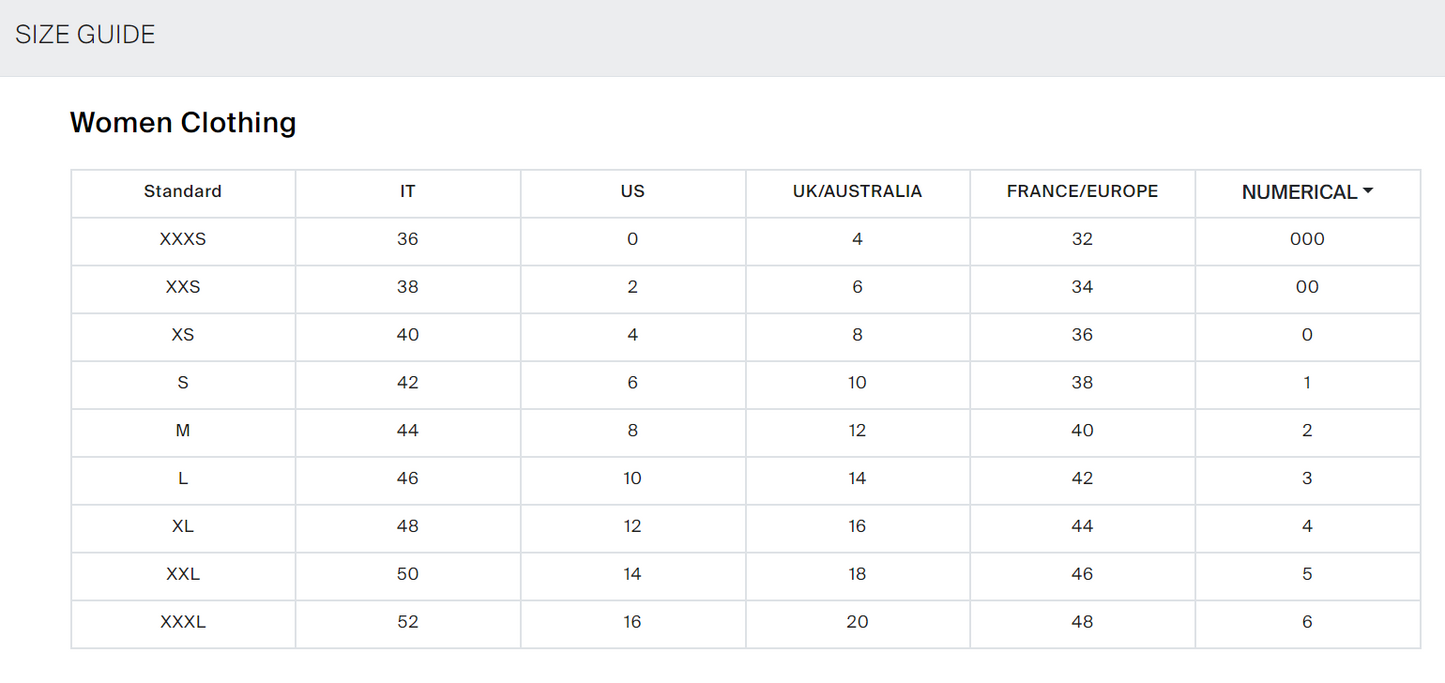Select the M size cell
1445x683 pixels.
183,431
